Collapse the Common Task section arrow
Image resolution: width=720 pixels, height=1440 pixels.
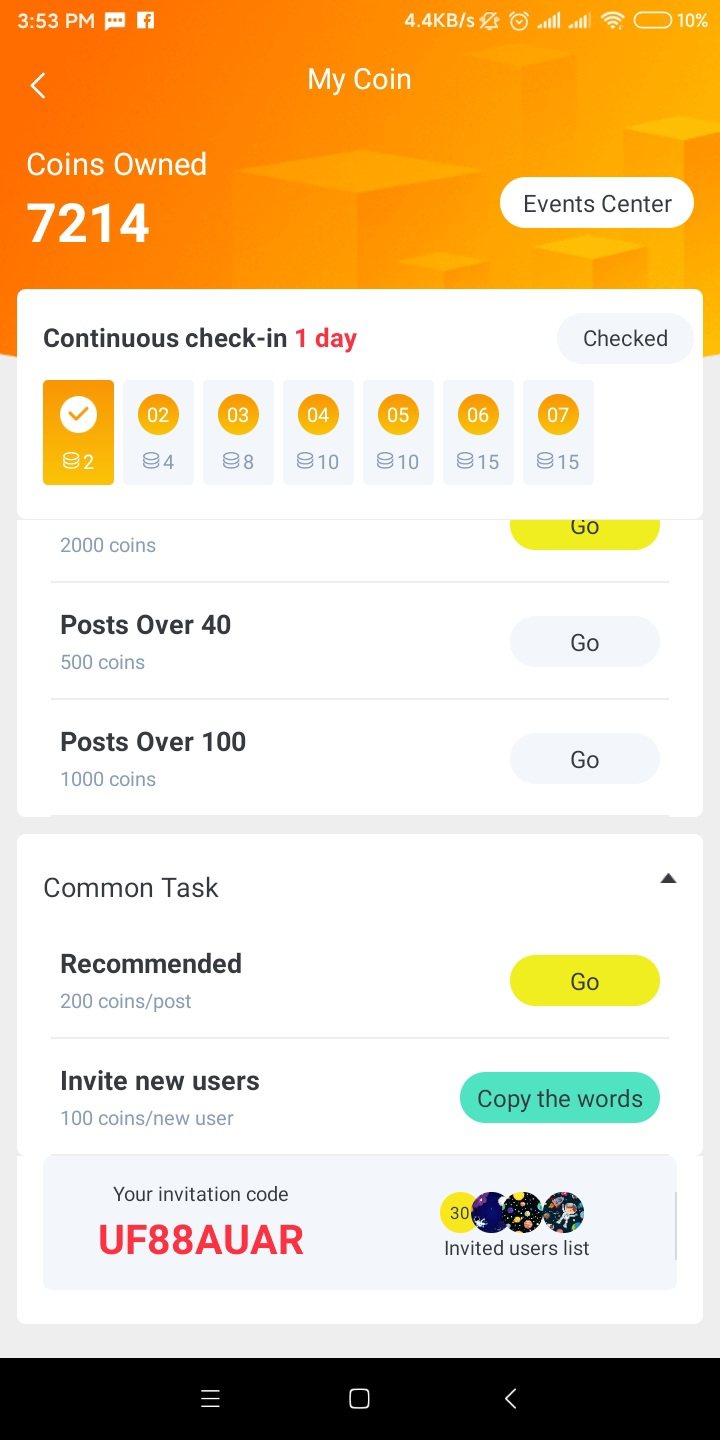tap(669, 879)
